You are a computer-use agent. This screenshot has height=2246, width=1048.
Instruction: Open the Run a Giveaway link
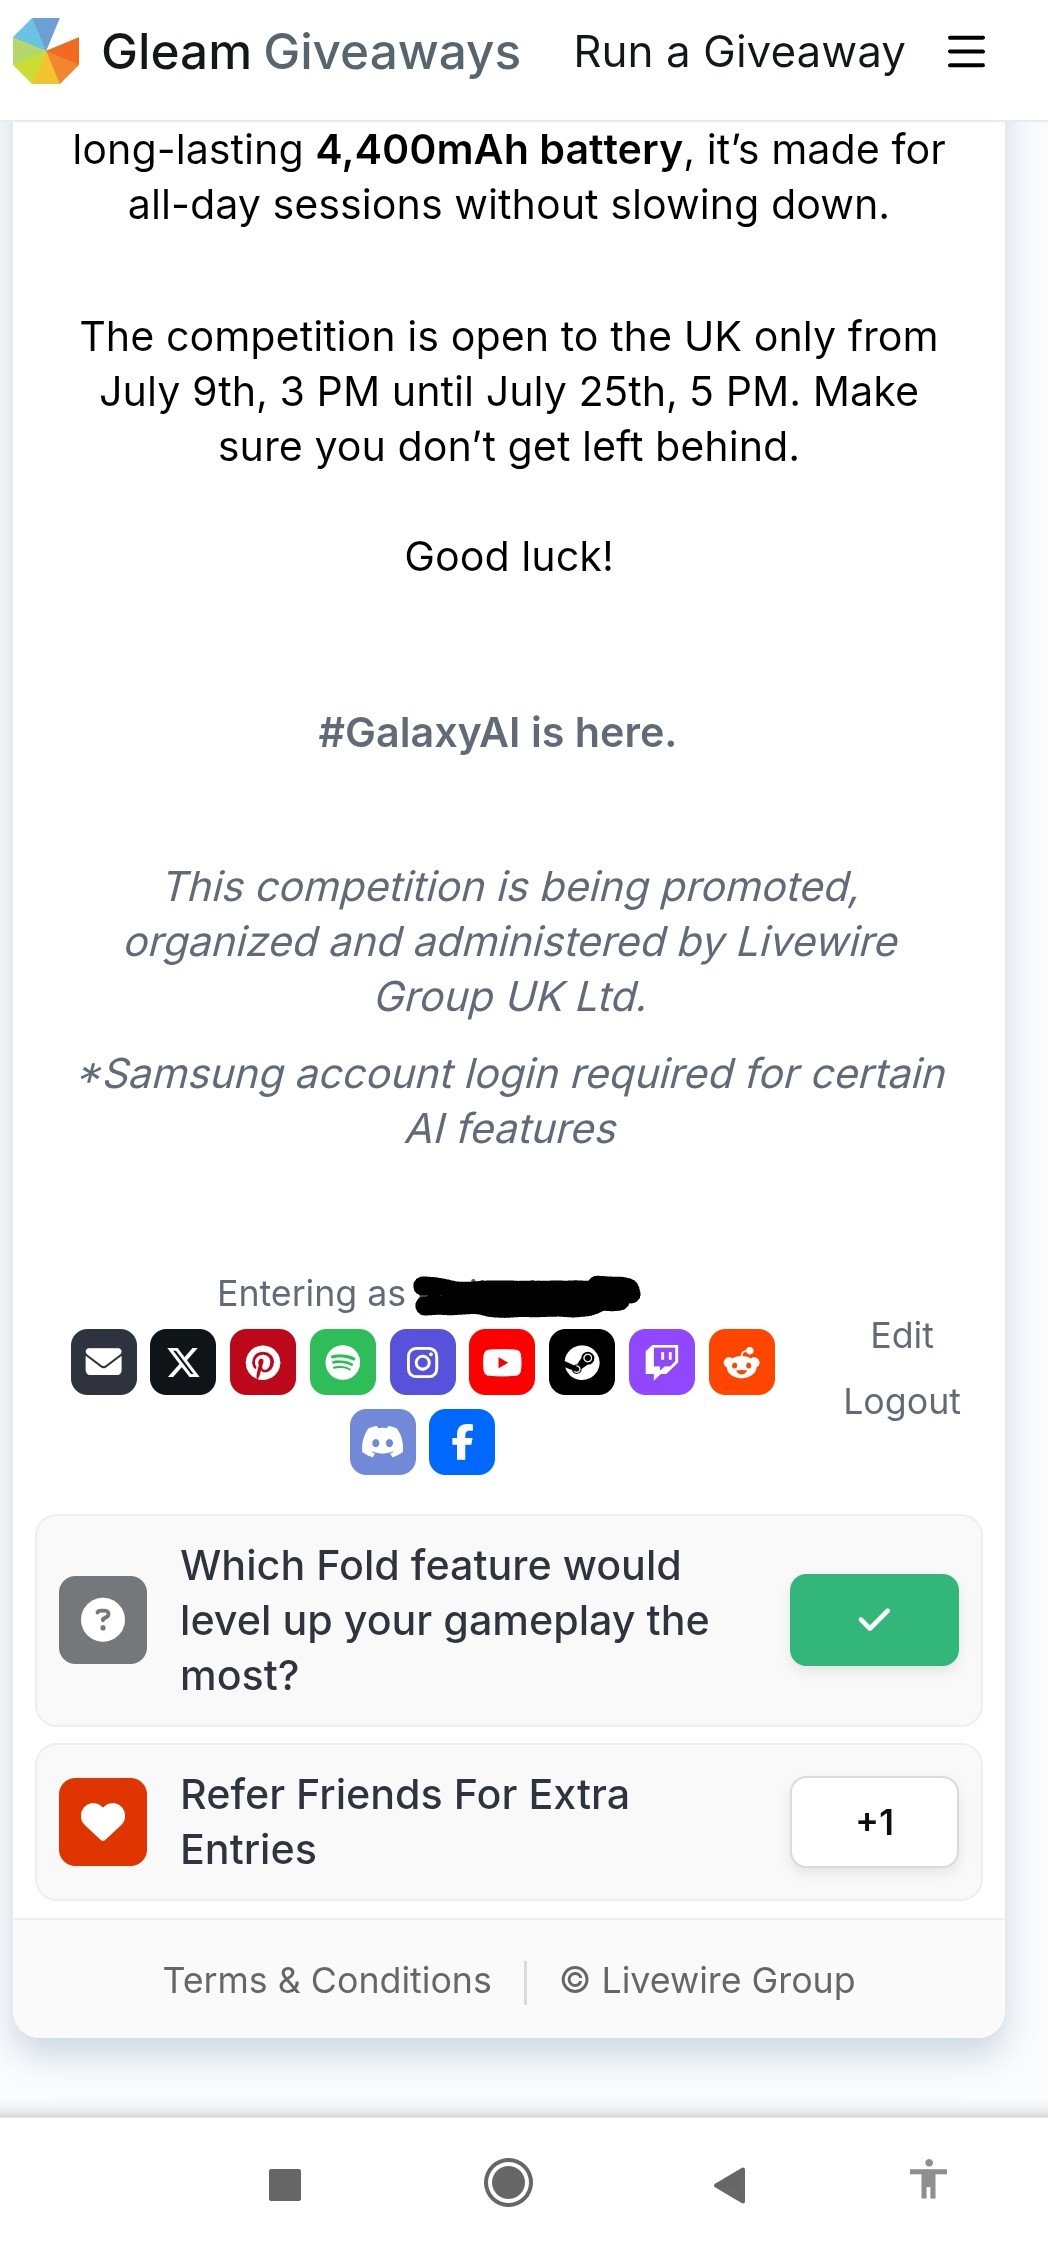pyautogui.click(x=739, y=52)
